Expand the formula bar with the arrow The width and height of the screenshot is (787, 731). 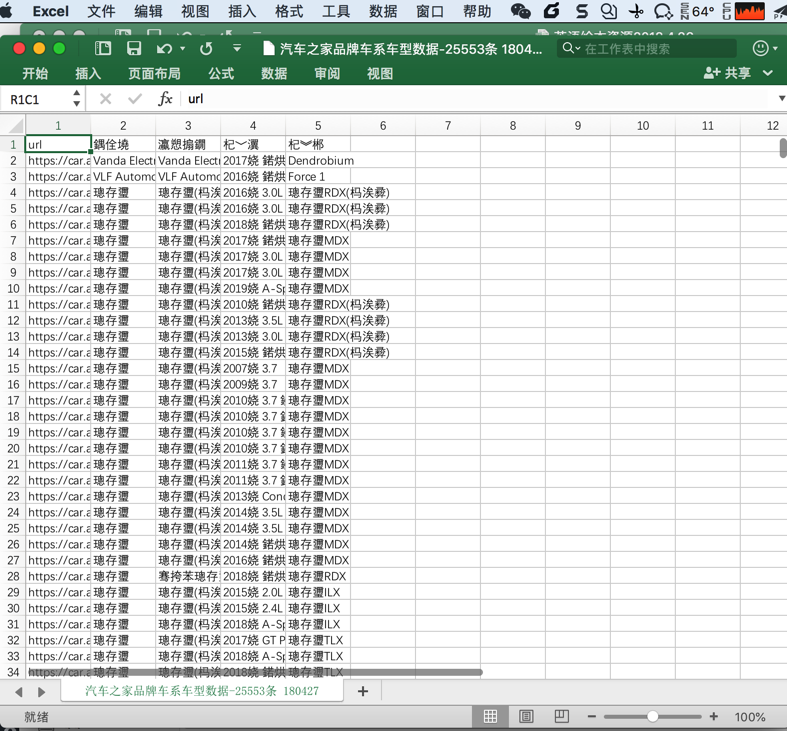pos(781,98)
